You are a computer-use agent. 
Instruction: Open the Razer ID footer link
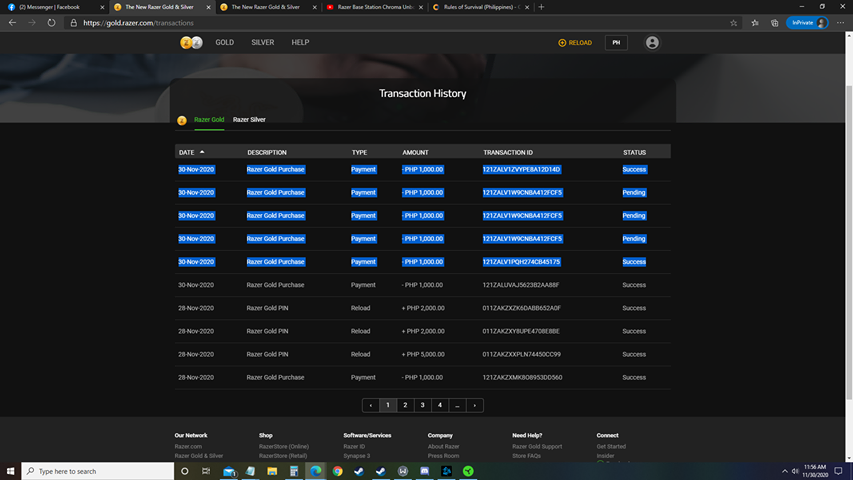click(x=354, y=447)
